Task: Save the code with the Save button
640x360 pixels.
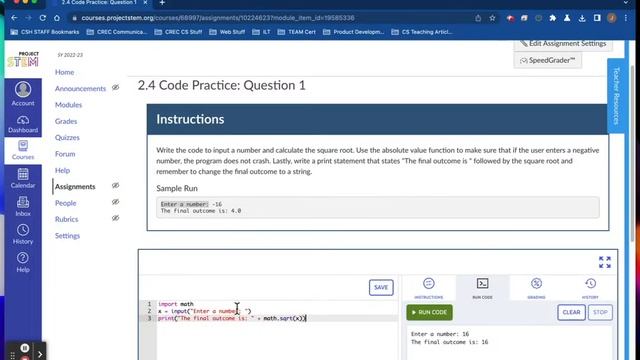Action: click(x=381, y=287)
